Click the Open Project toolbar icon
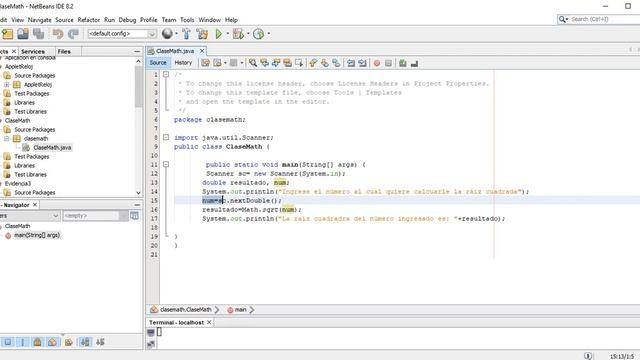Screen dimensions: 640x360 coord(23,34)
